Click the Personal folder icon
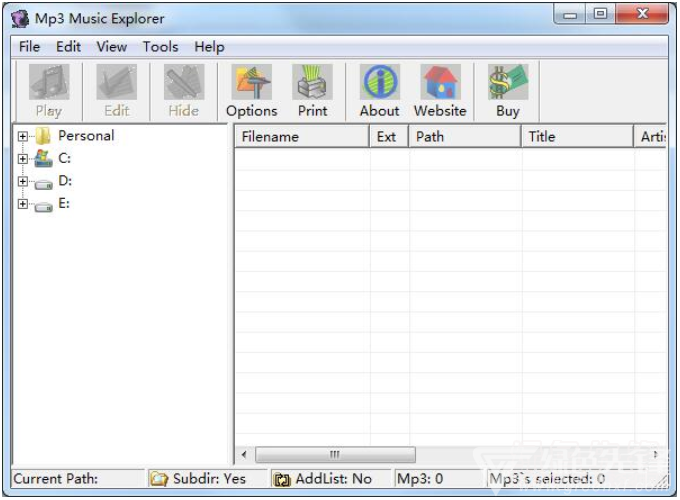680x500 pixels. point(43,136)
